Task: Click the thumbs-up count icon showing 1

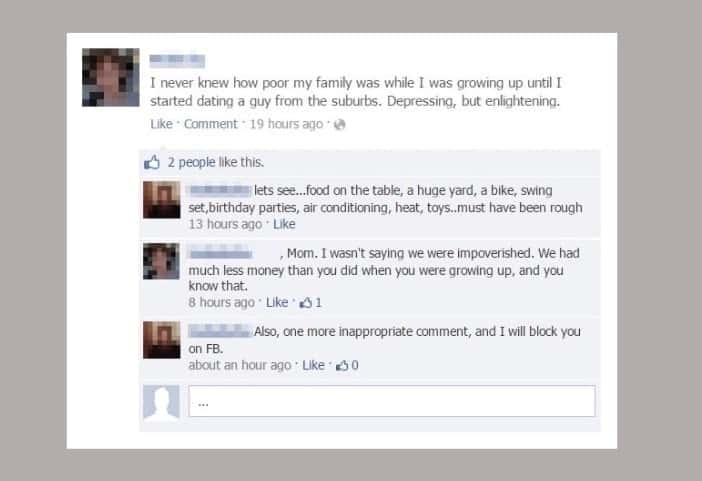Action: pos(306,303)
